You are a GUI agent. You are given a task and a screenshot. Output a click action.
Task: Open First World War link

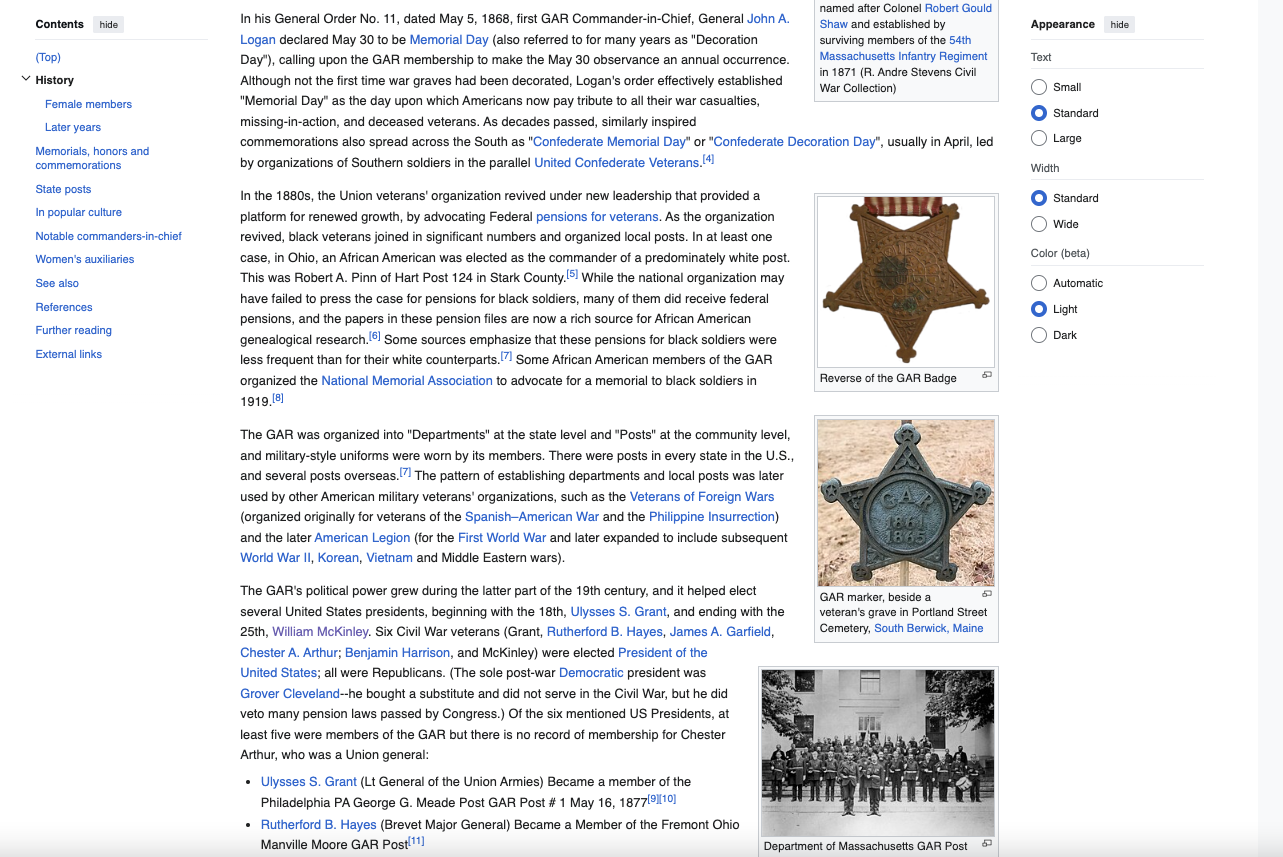click(x=502, y=537)
